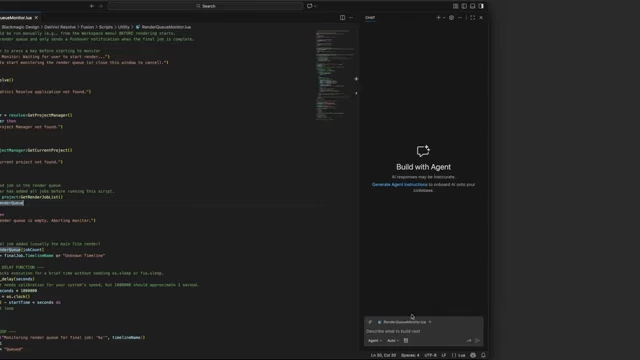The height and width of the screenshot is (360, 640).
Task: Remove attached RenderQueueMonitor.lua context chip
Action: [430, 322]
